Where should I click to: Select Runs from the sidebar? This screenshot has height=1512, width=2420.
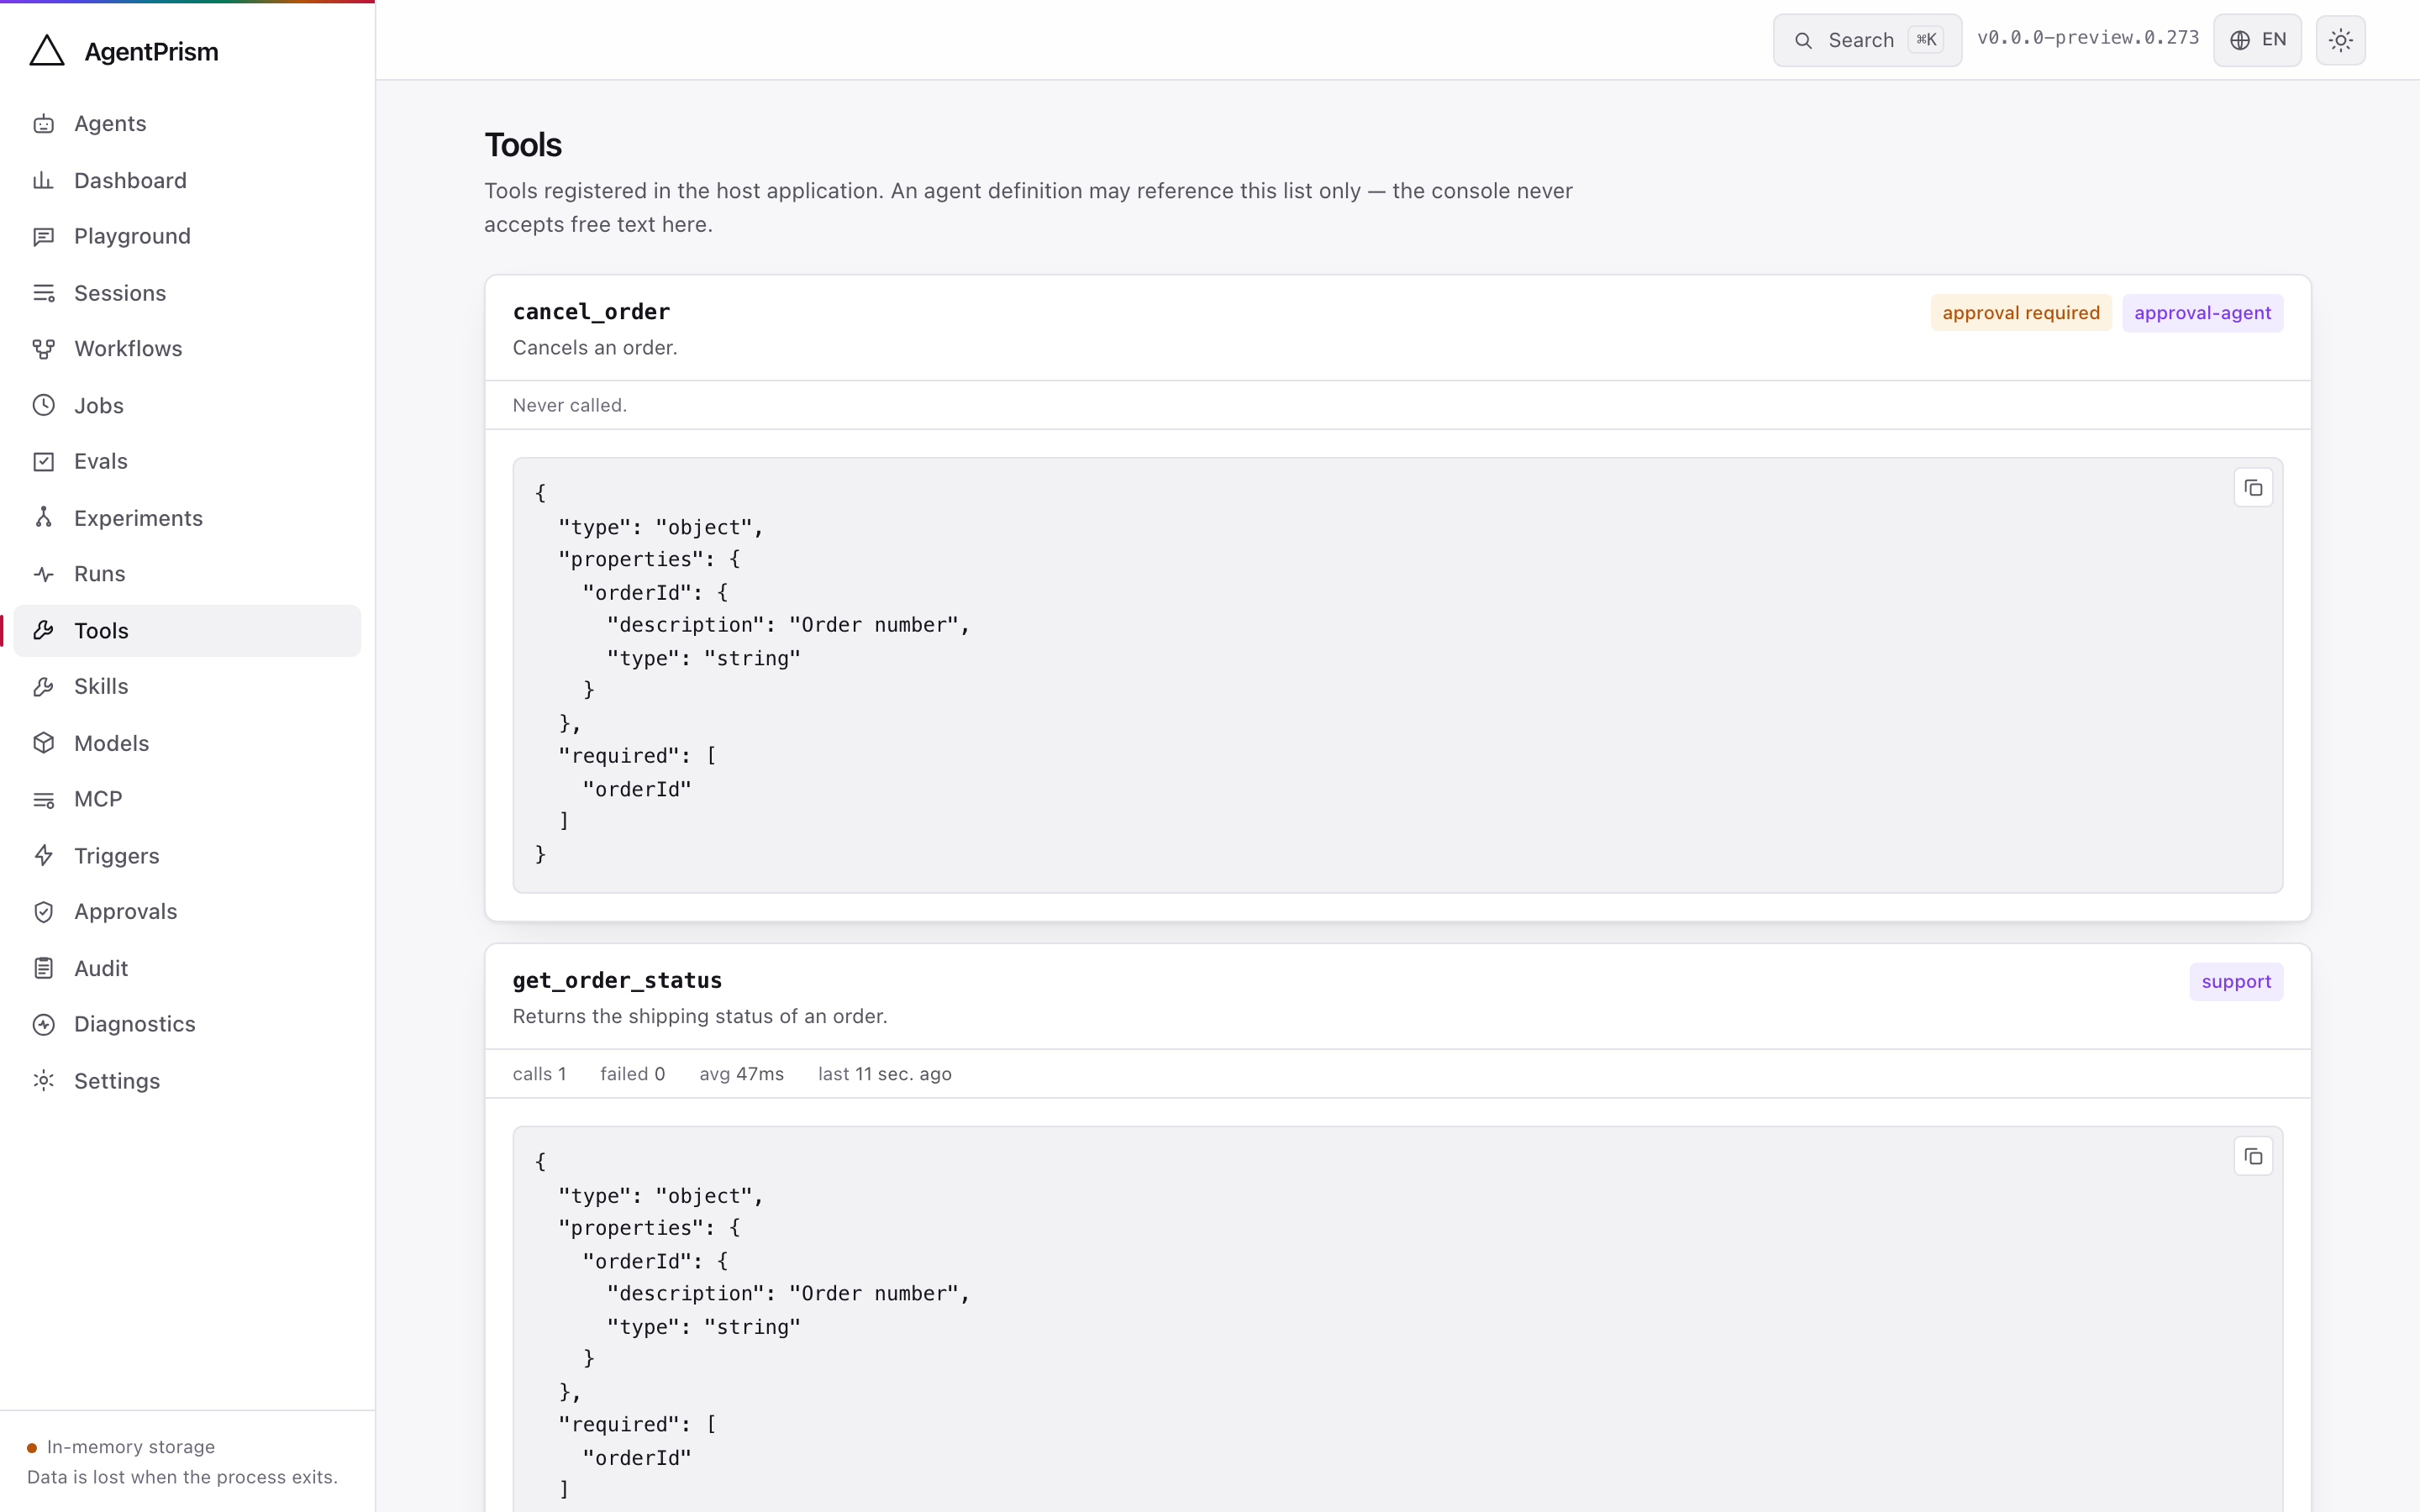coord(187,574)
